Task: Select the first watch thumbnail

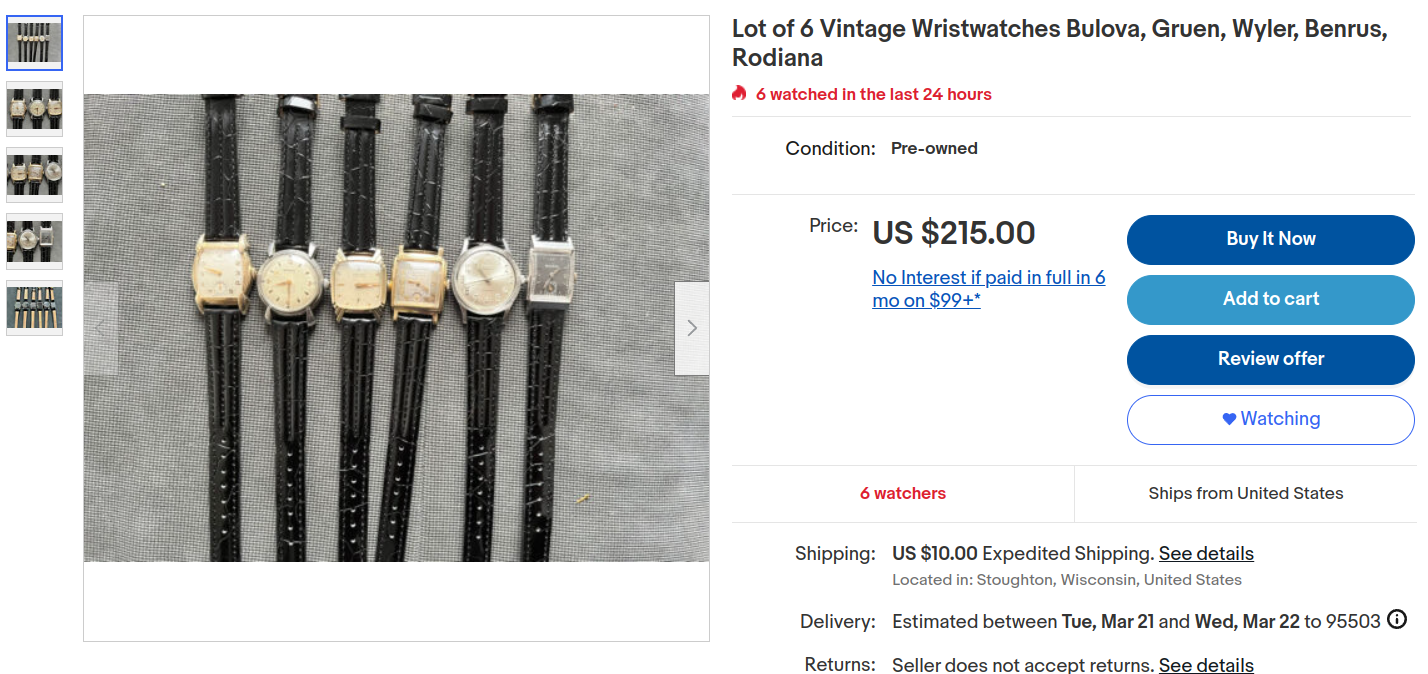Action: pos(35,43)
